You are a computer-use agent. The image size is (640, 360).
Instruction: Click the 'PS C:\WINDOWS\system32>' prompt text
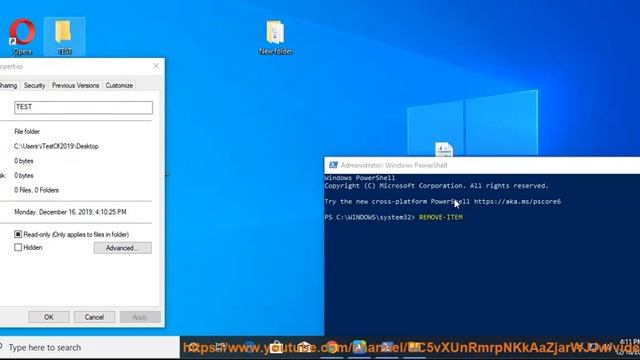click(x=370, y=217)
